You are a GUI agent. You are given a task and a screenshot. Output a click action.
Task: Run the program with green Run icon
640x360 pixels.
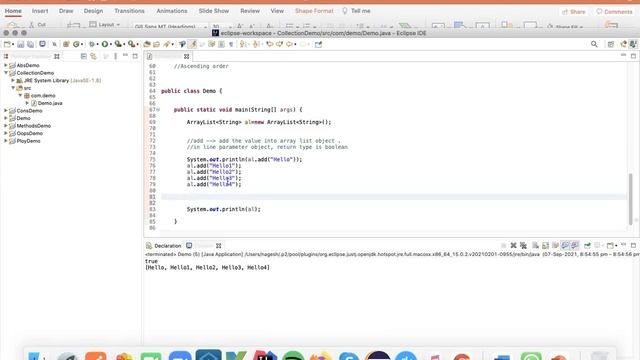105,44
